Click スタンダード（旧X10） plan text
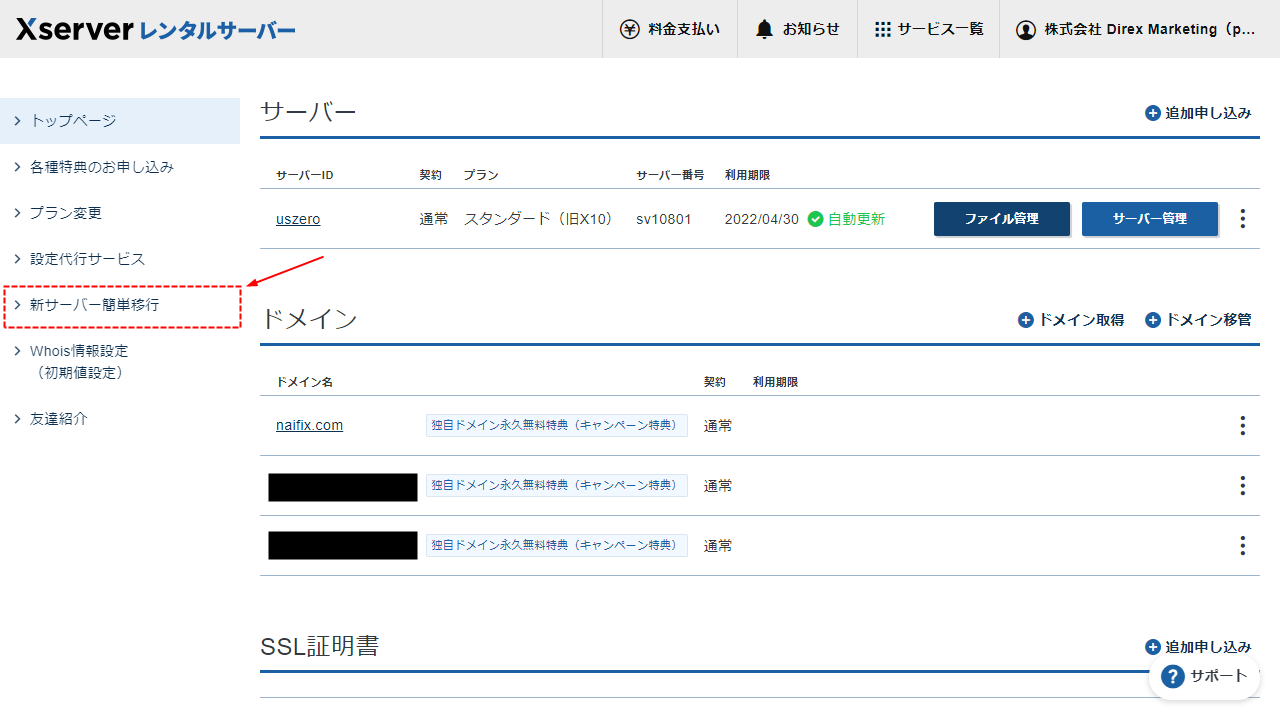This screenshot has width=1280, height=720. (540, 219)
